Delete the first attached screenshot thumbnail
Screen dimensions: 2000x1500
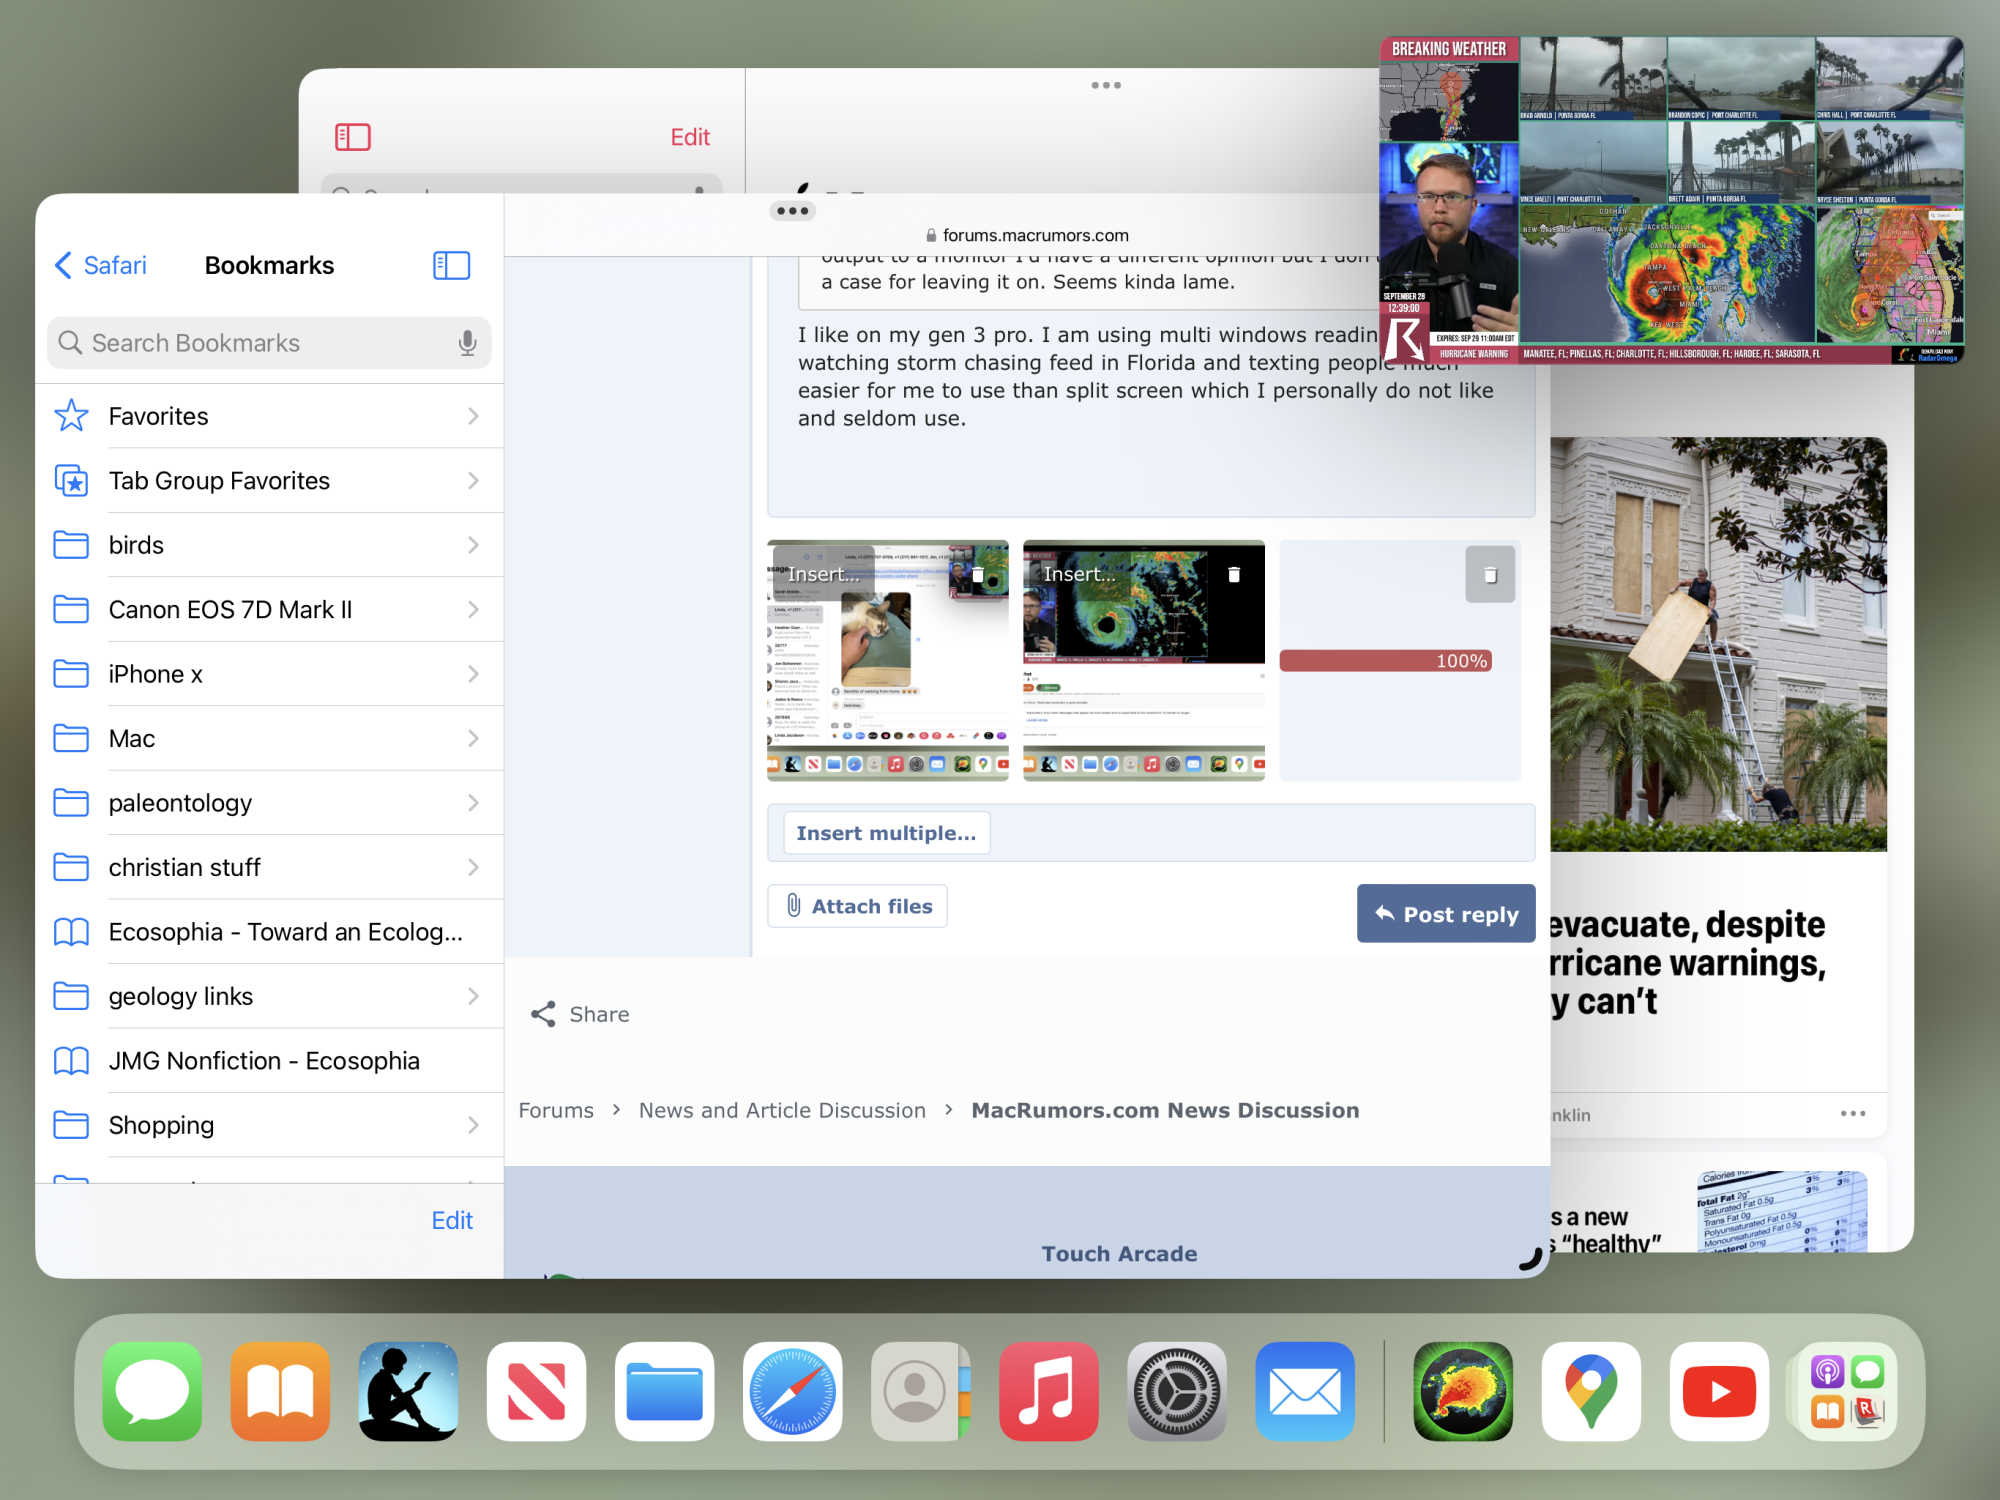tap(978, 575)
